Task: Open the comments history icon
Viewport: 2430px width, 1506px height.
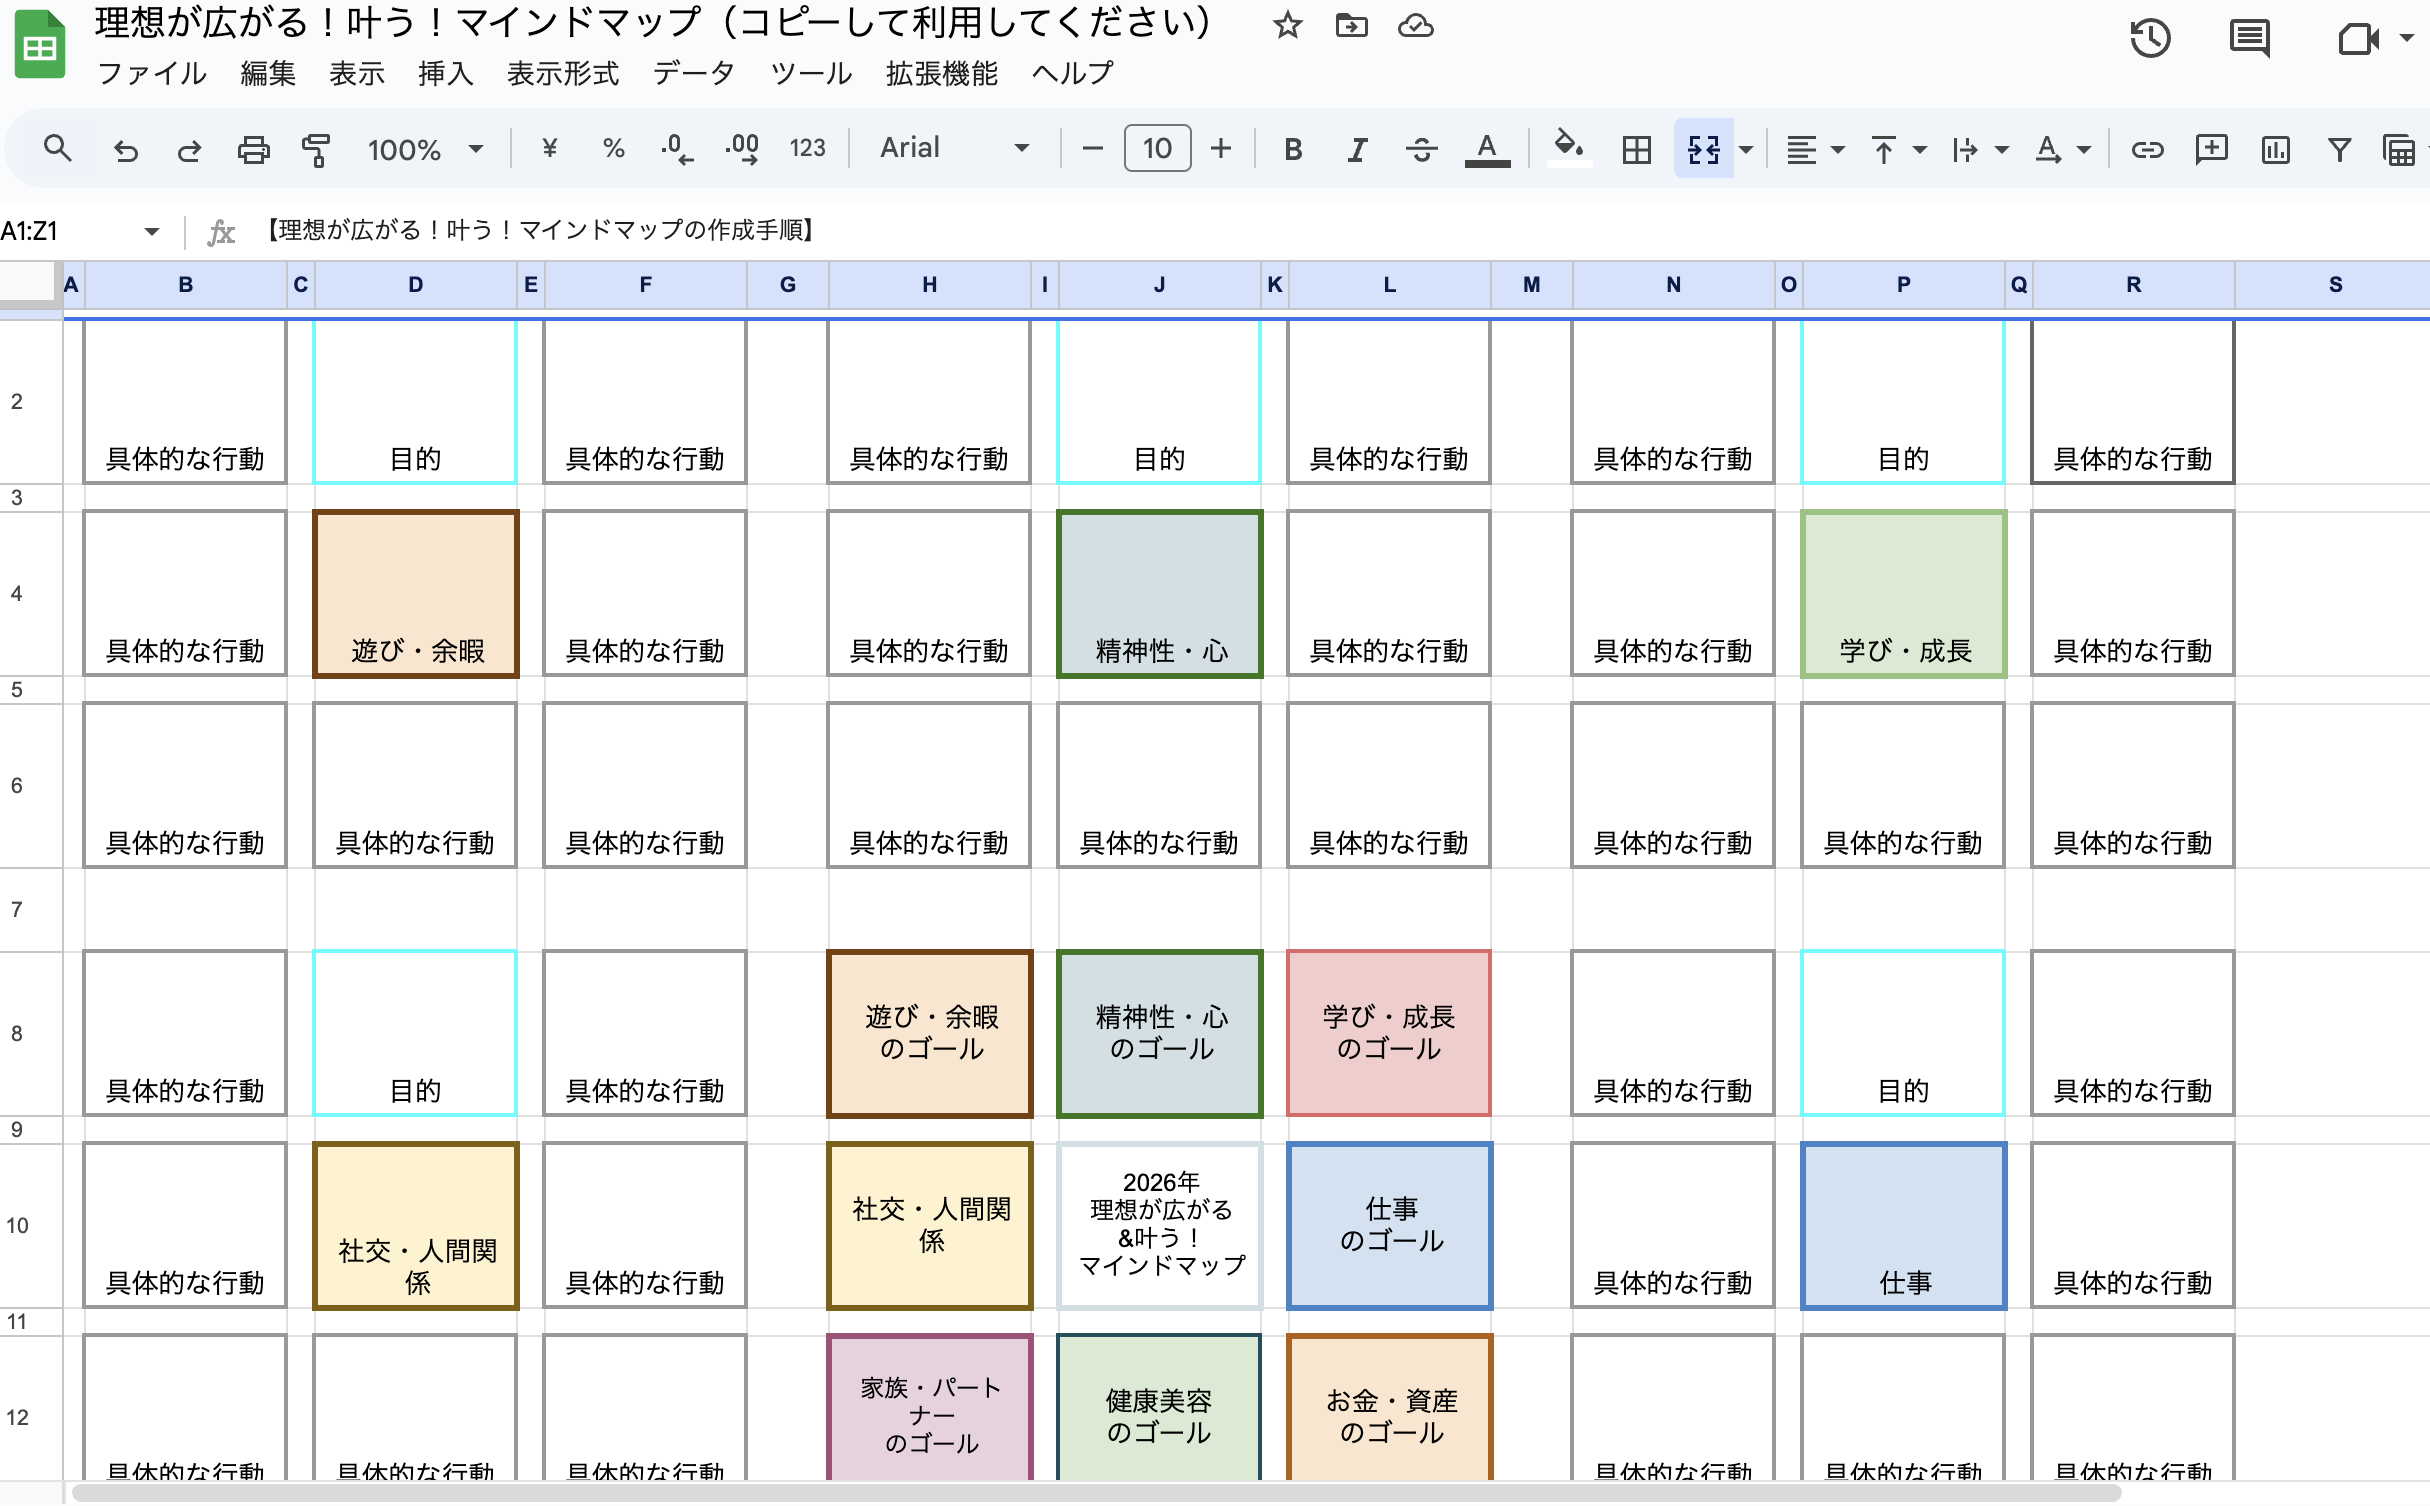Action: 2249,39
